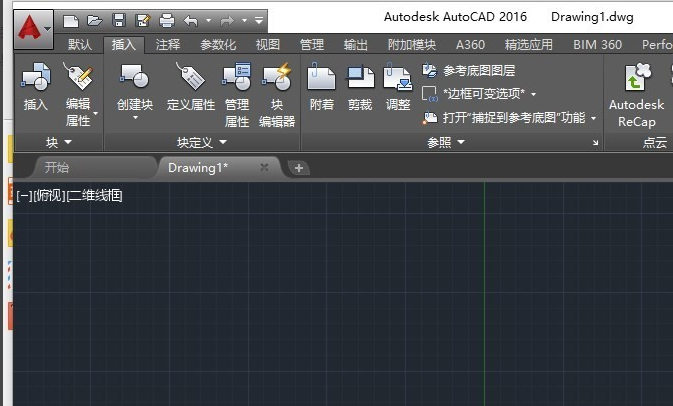The height and width of the screenshot is (406, 673).
Task: Click the Adjust (调整) icon
Action: (x=398, y=77)
